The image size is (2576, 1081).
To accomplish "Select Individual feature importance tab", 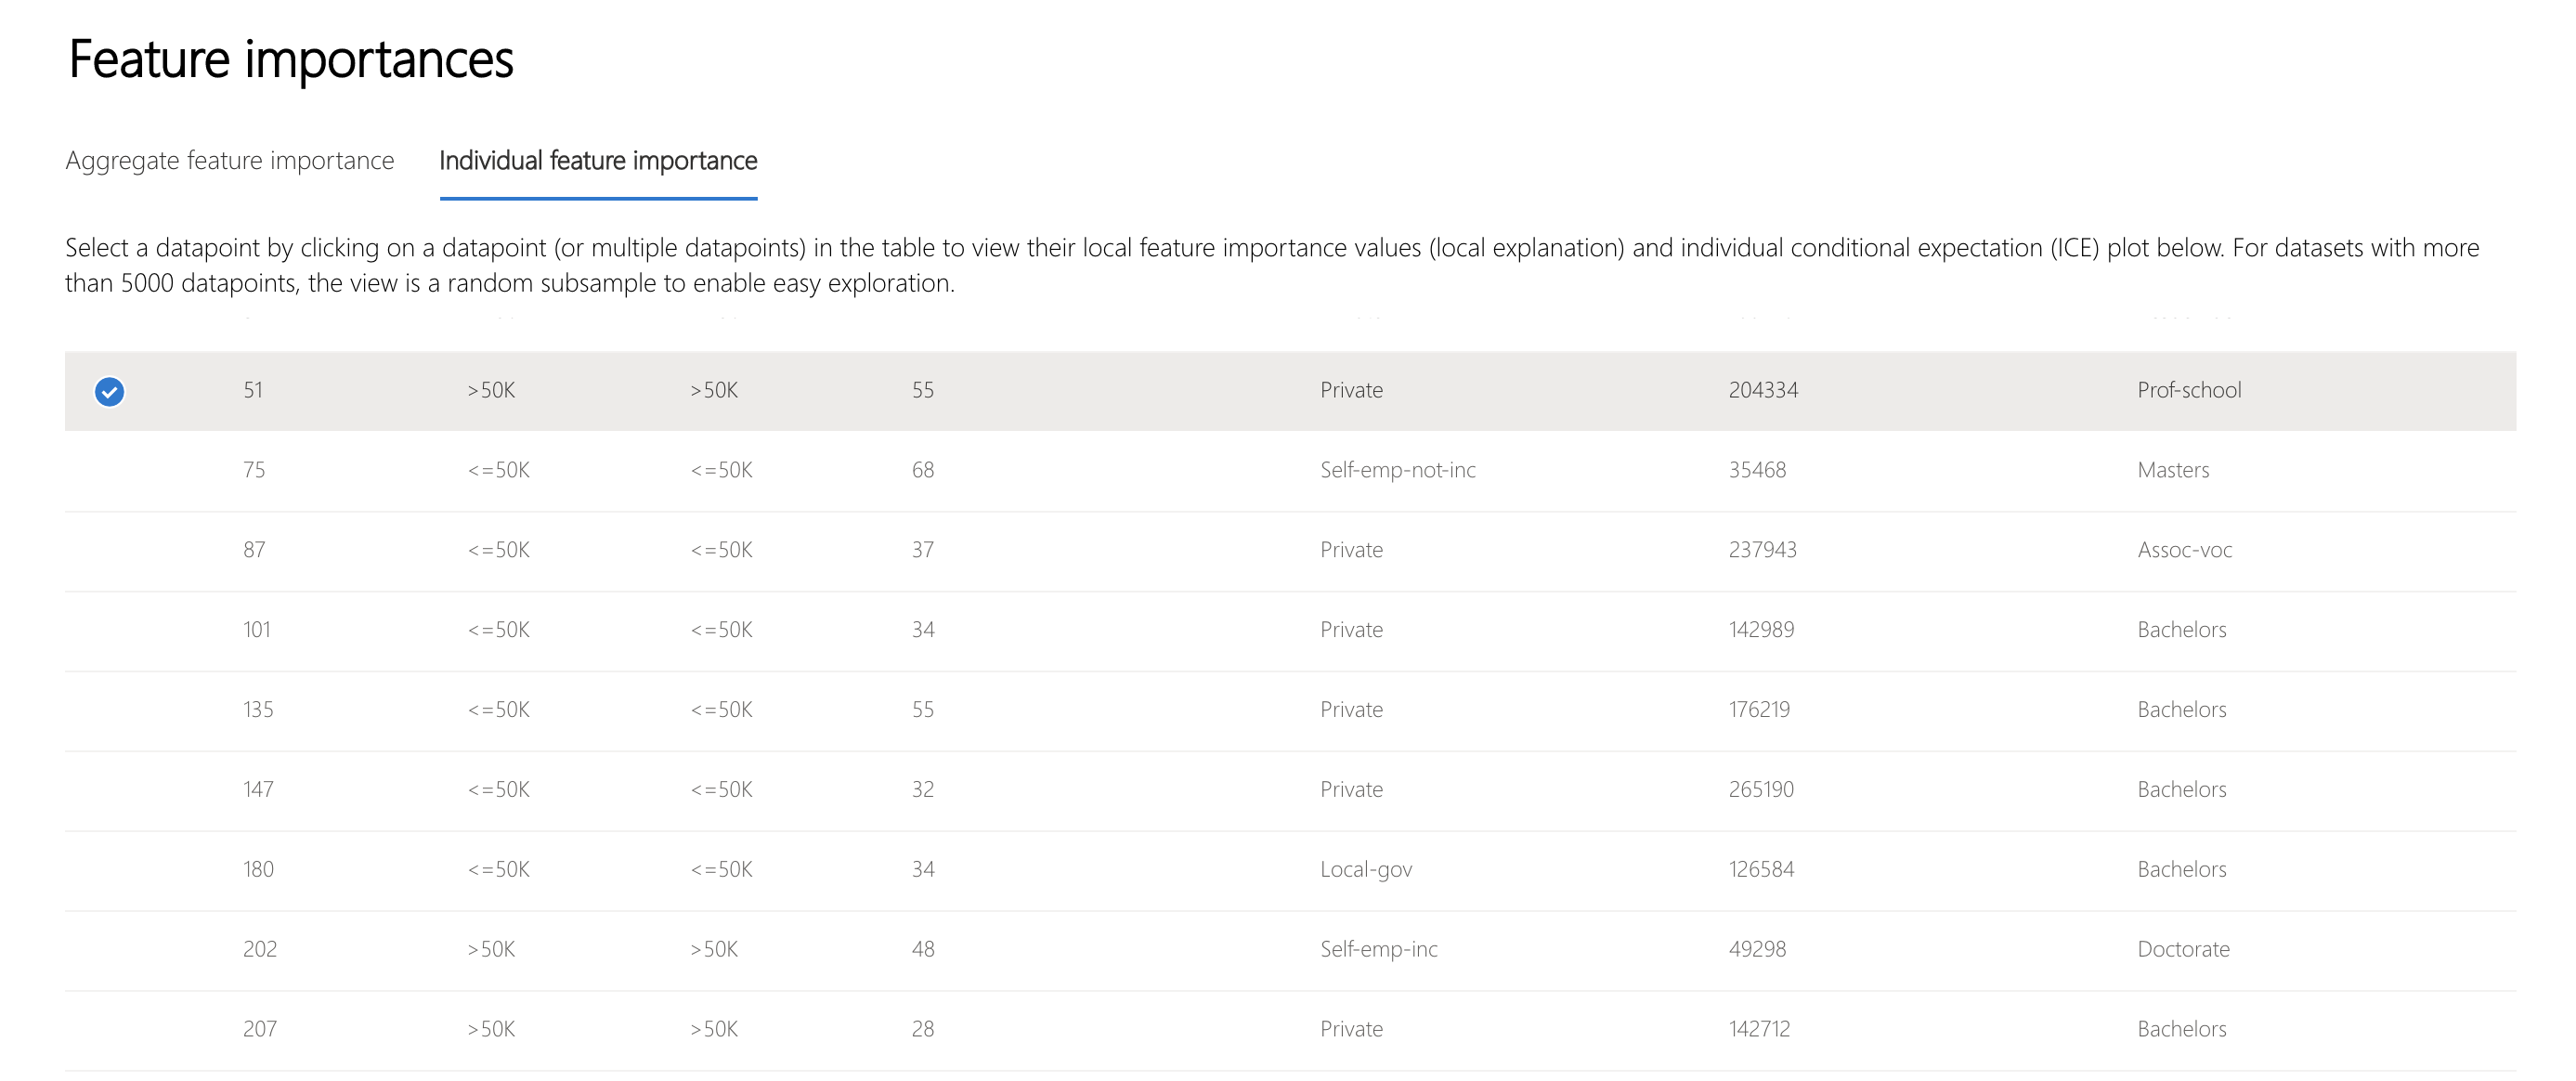I will [598, 161].
